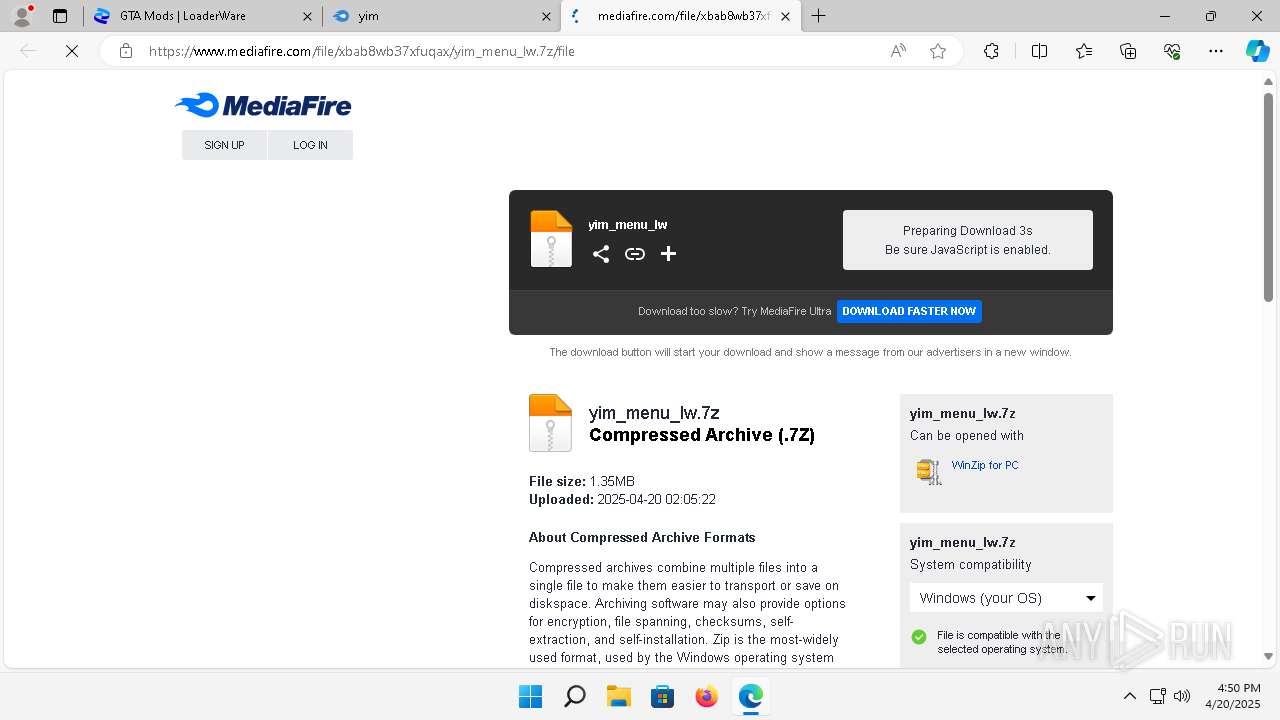Toggle Split screen icon
The image size is (1280, 720).
click(1039, 51)
